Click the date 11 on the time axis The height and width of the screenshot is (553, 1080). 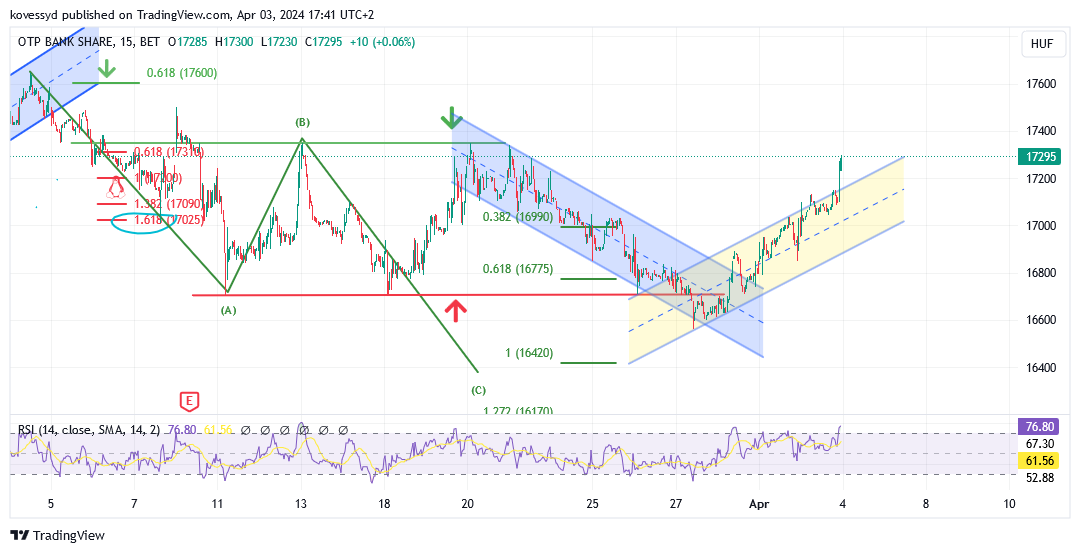pyautogui.click(x=218, y=504)
